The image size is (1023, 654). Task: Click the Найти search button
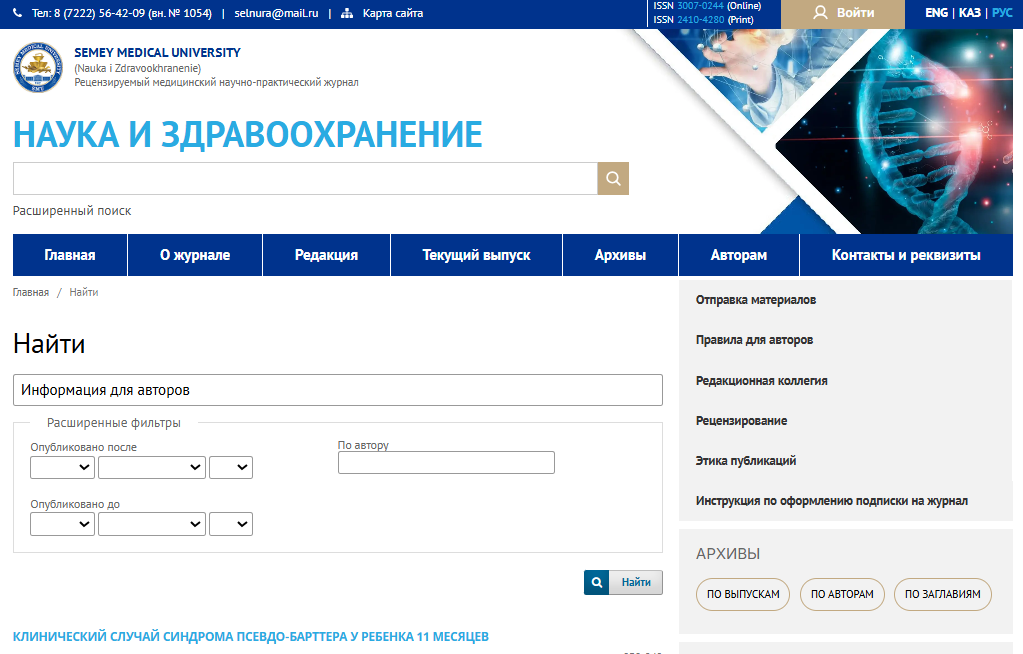[636, 582]
